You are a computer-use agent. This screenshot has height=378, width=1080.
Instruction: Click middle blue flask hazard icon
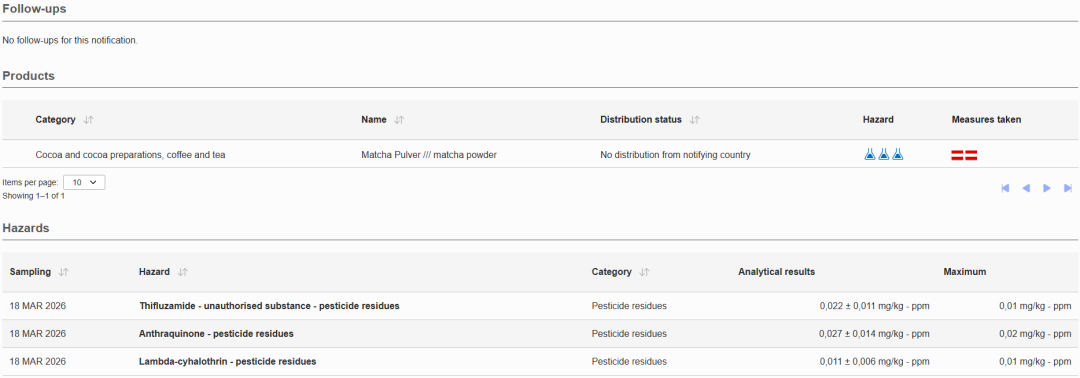pyautogui.click(x=884, y=155)
